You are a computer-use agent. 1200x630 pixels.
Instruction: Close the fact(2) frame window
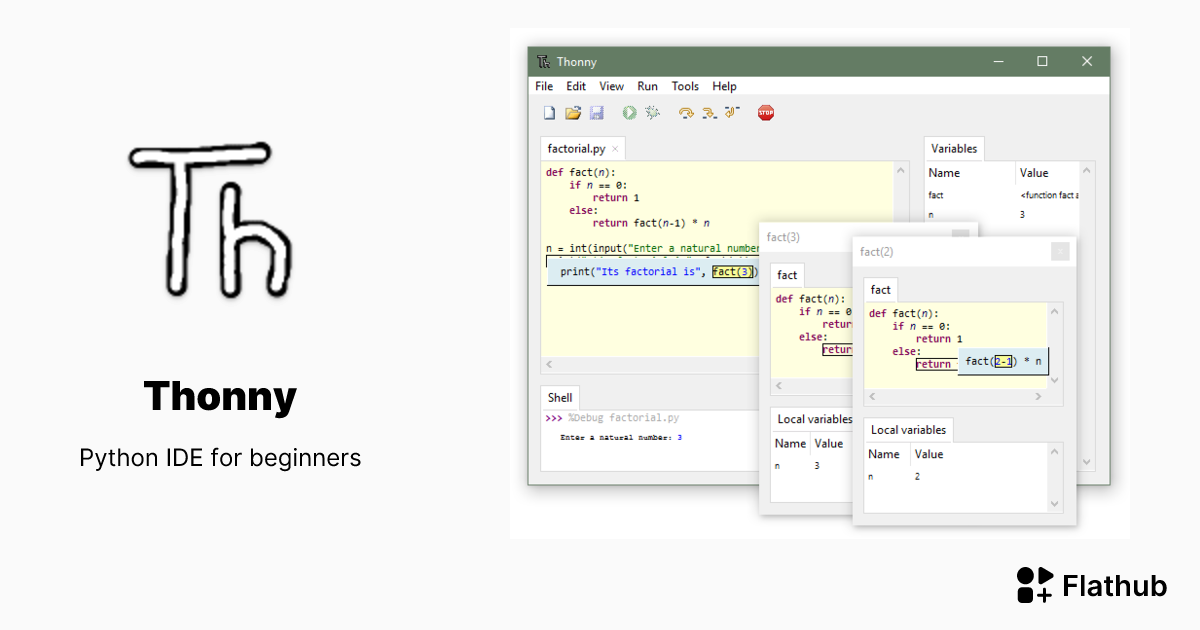click(1060, 252)
